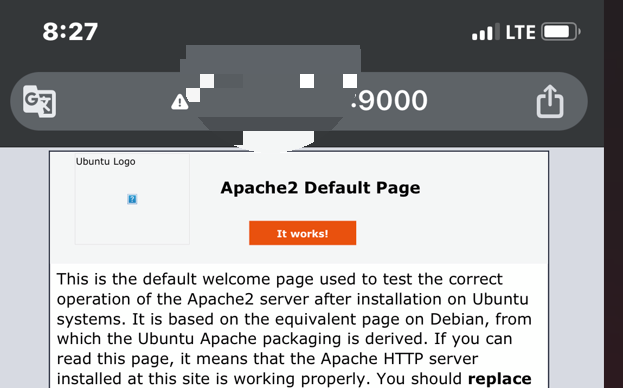Select the "Apache2 Default Page" heading
623x388 pixels.
point(320,187)
